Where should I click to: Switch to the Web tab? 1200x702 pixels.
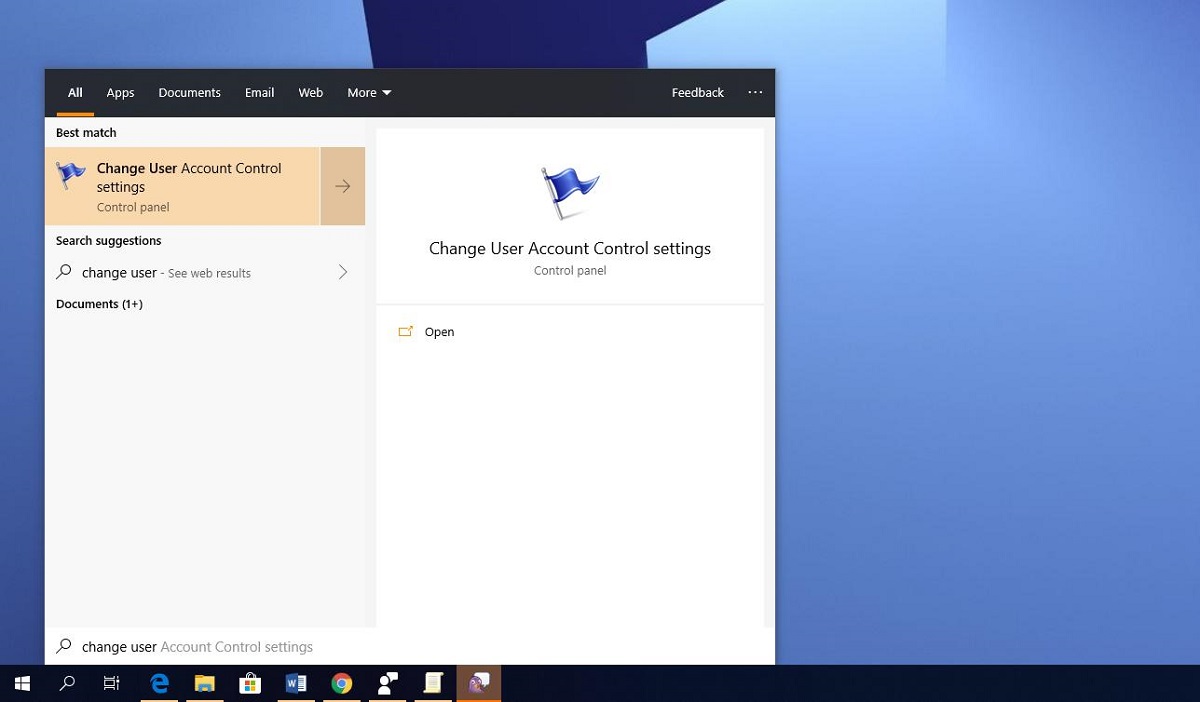310,92
